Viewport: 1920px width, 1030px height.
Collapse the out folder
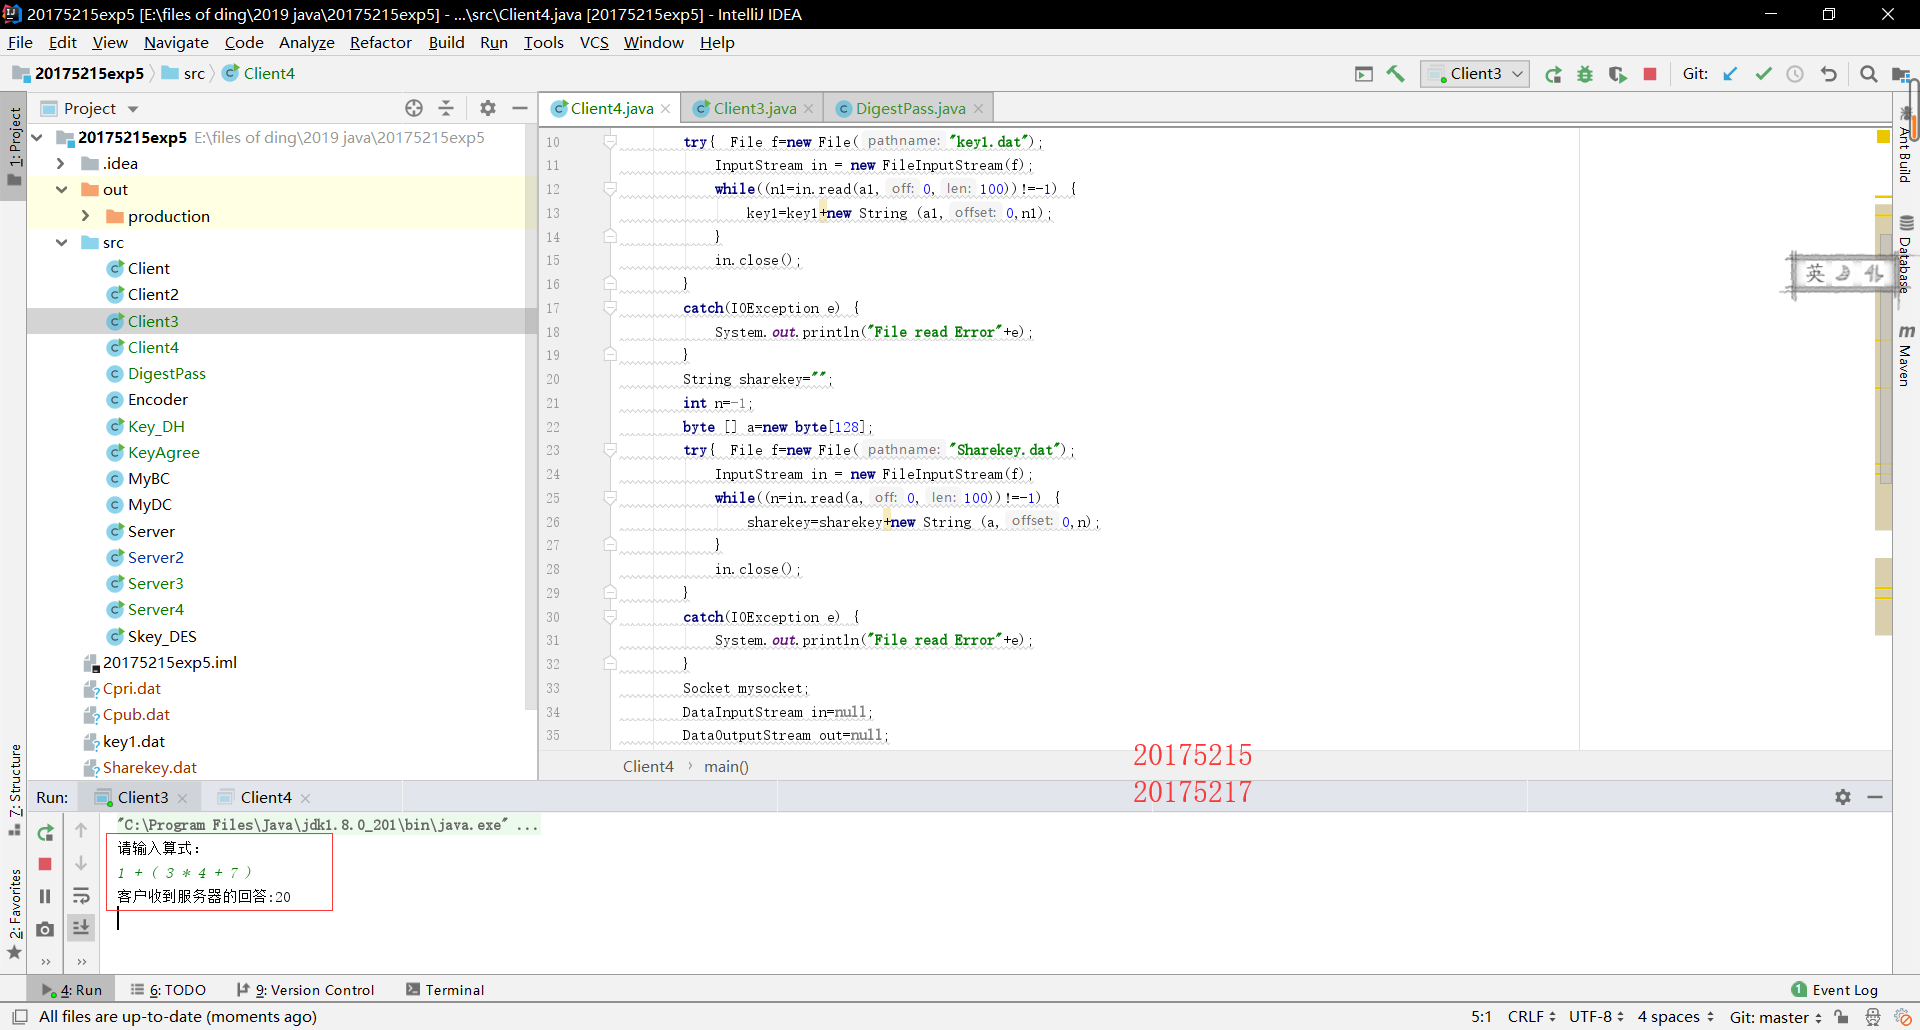(x=61, y=189)
